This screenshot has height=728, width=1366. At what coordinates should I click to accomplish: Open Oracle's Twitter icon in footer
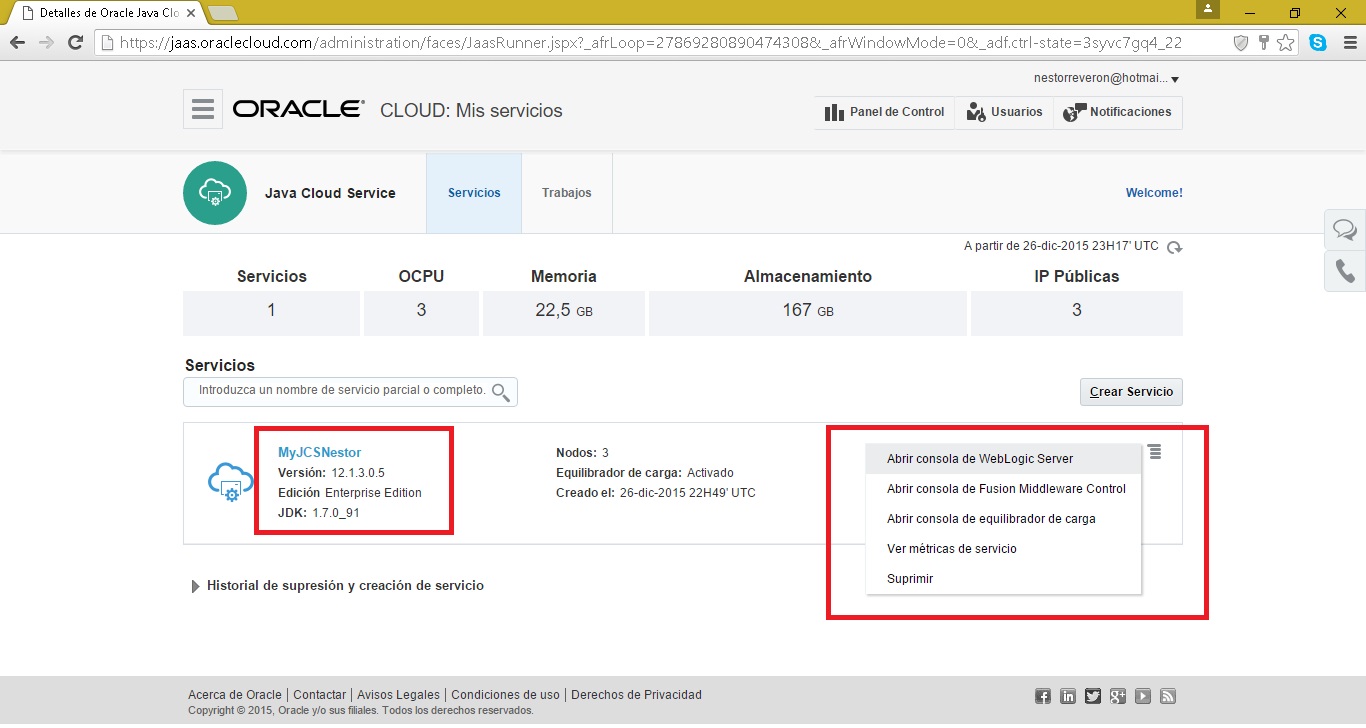coord(1093,696)
